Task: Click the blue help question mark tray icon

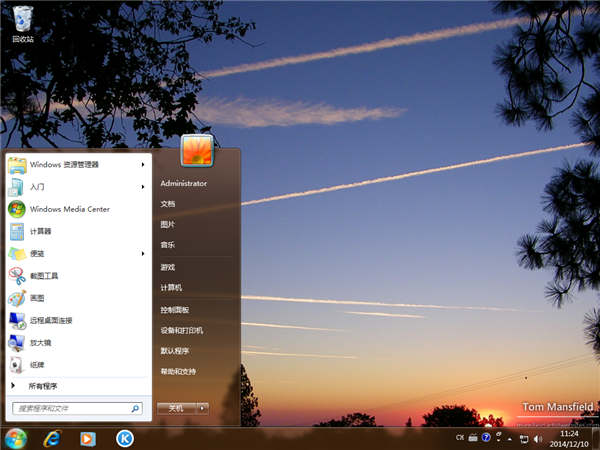Action: pyautogui.click(x=486, y=437)
